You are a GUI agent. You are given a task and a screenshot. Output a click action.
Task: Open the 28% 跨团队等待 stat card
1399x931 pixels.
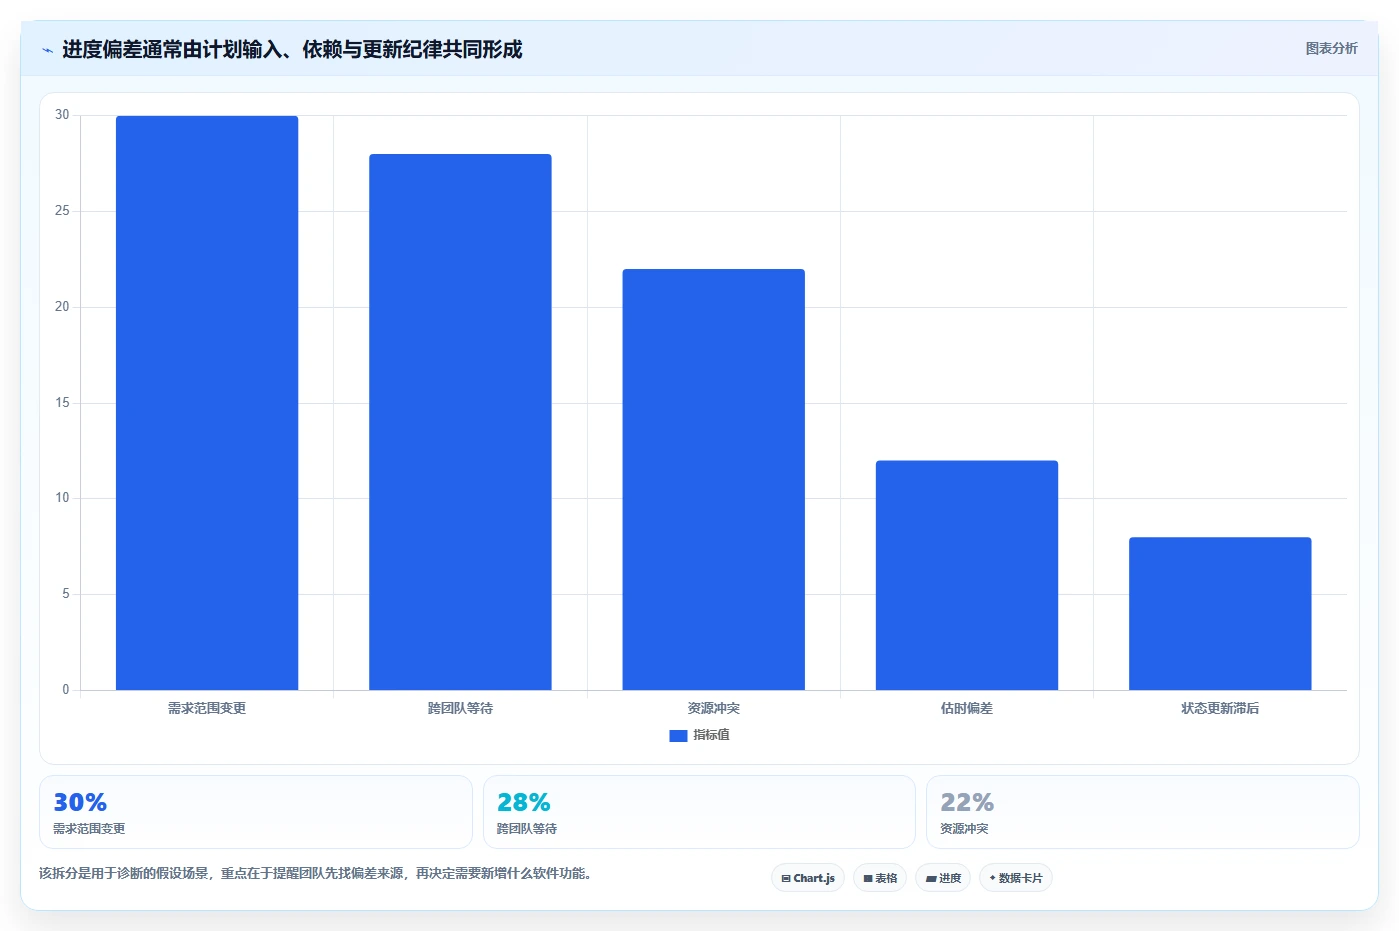(699, 812)
